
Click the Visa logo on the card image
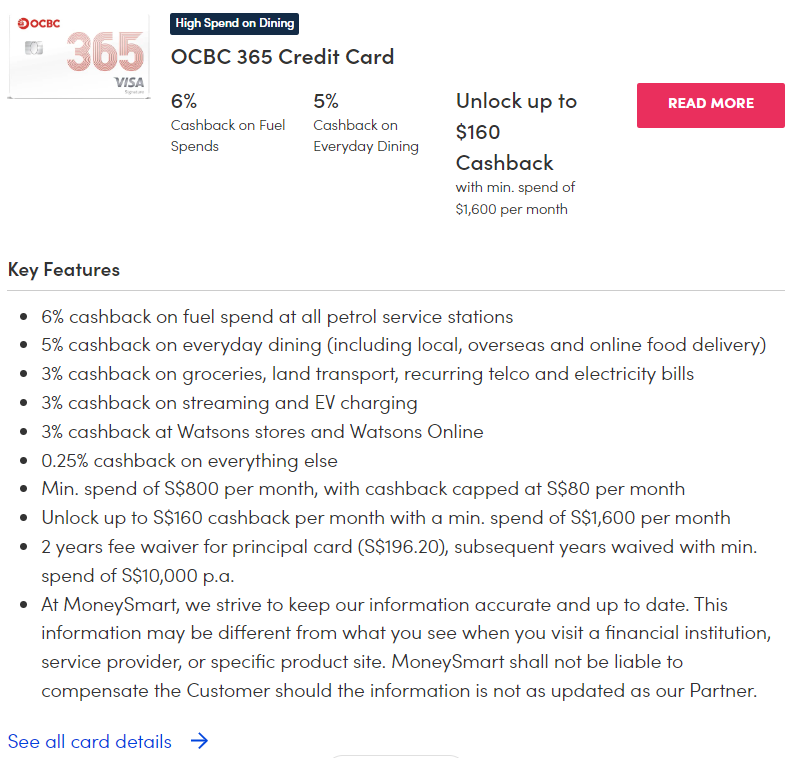pyautogui.click(x=131, y=82)
